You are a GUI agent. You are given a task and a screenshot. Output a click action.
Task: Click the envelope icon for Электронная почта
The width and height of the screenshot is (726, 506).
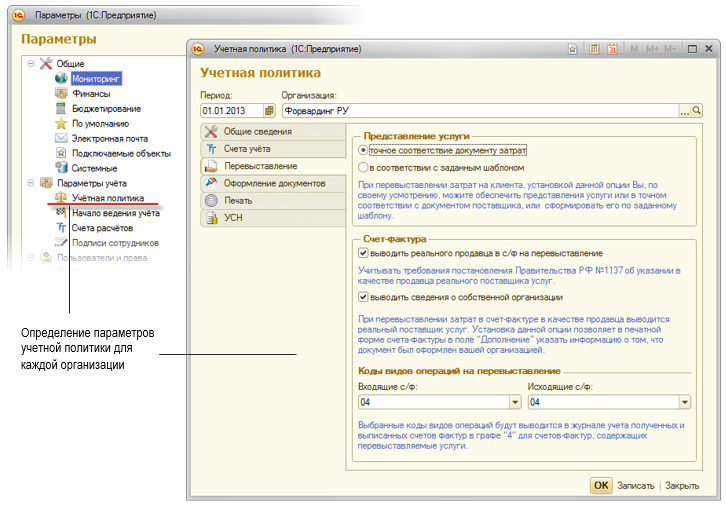(61, 138)
